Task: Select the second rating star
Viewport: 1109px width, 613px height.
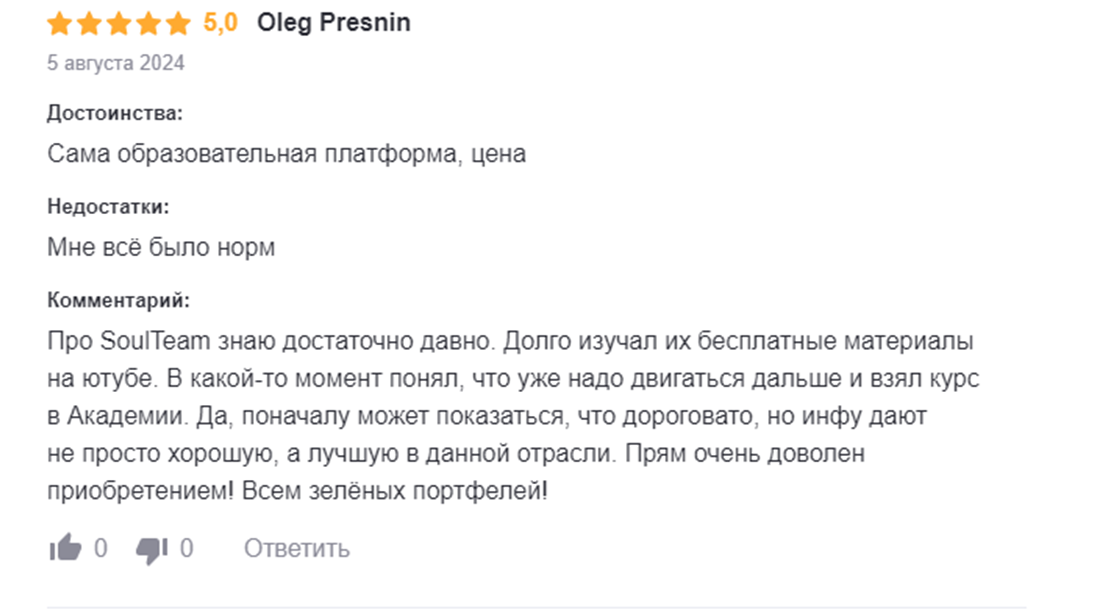Action: tap(89, 24)
